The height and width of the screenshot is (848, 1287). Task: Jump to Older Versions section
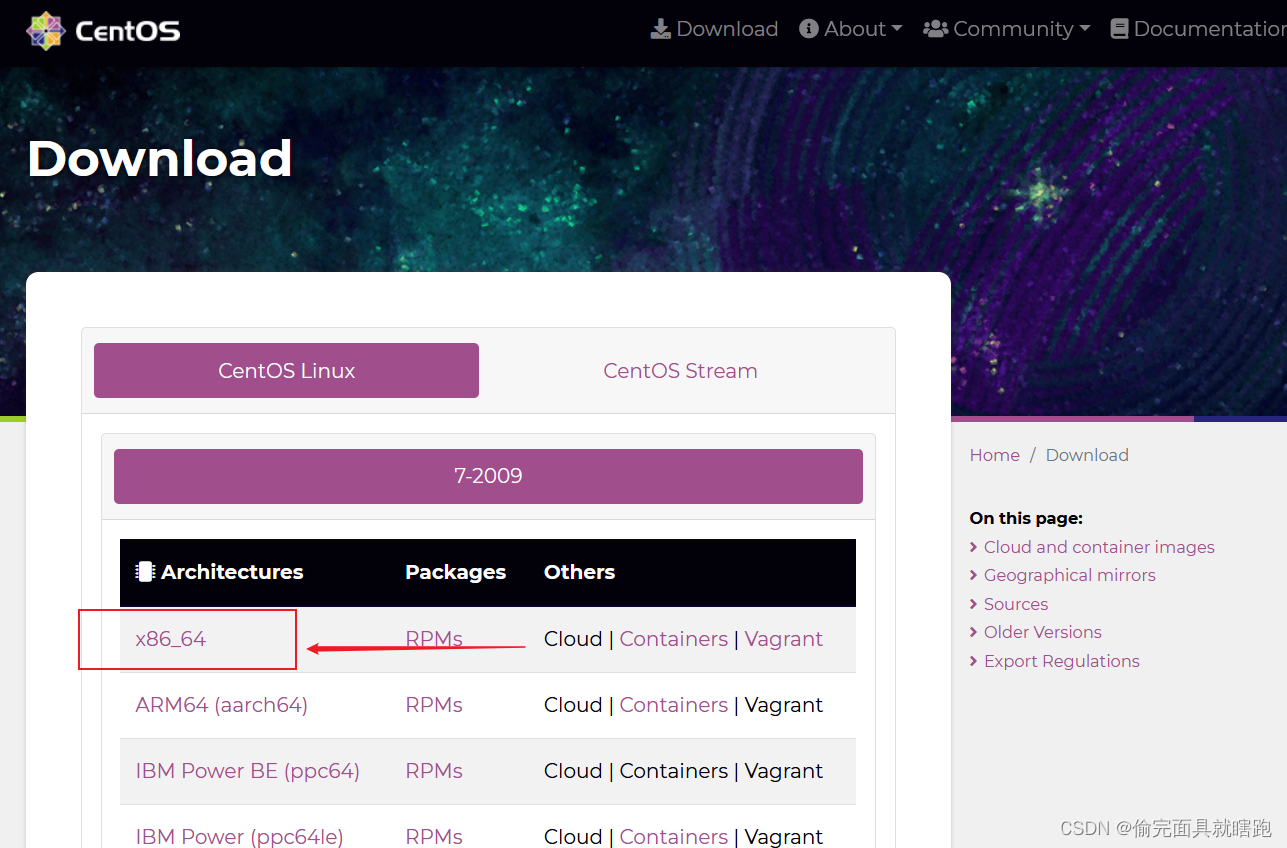pyautogui.click(x=1043, y=632)
